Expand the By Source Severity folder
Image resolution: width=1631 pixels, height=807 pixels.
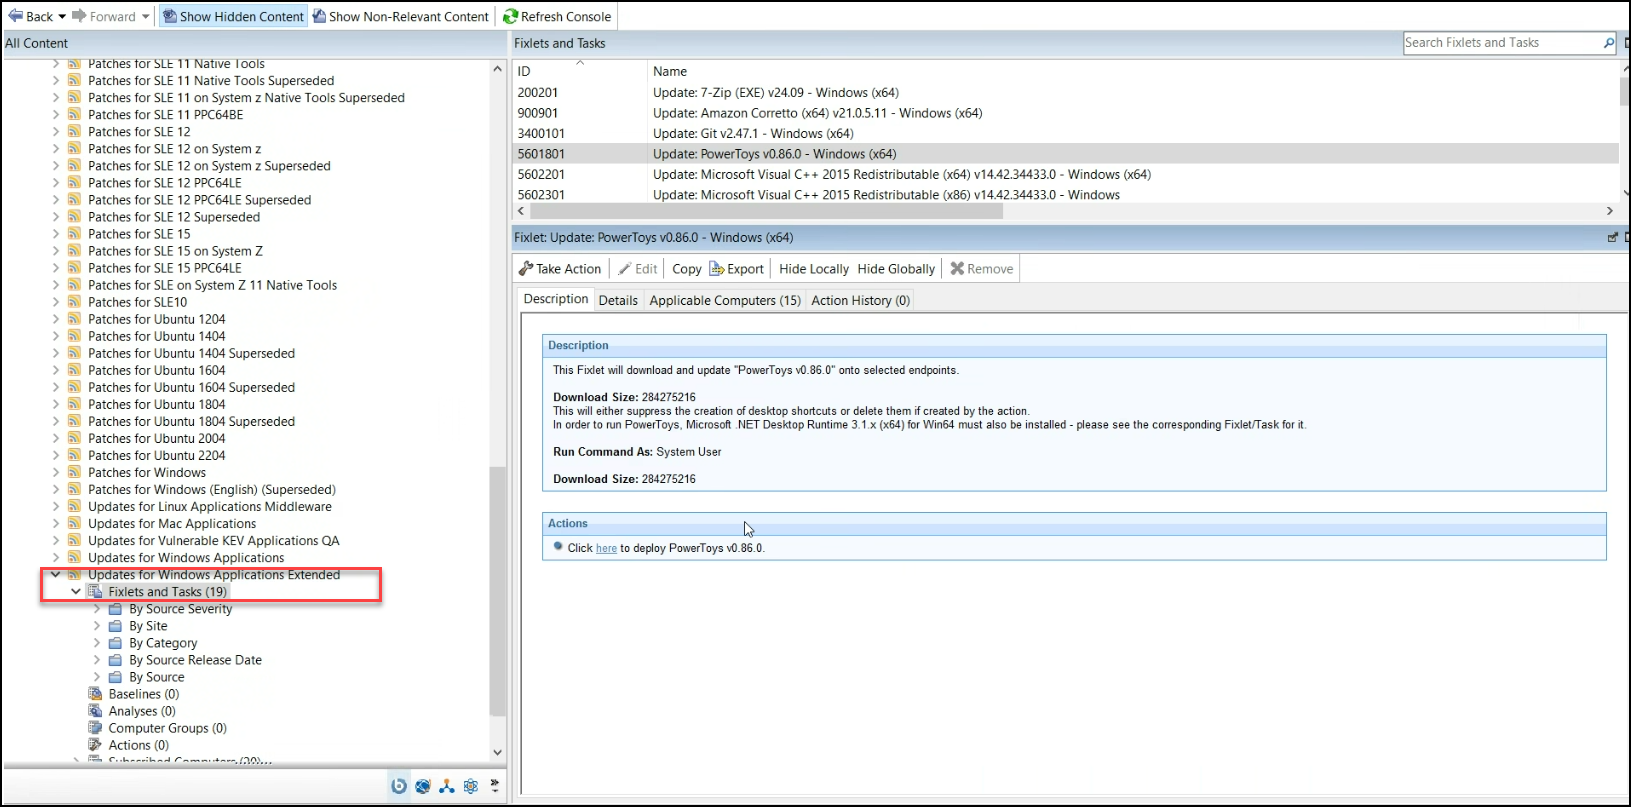(97, 609)
